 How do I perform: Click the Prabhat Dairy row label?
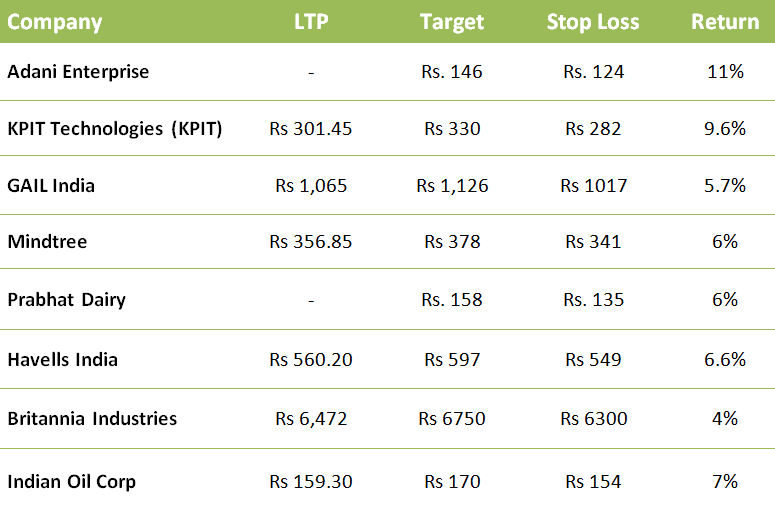click(x=67, y=300)
